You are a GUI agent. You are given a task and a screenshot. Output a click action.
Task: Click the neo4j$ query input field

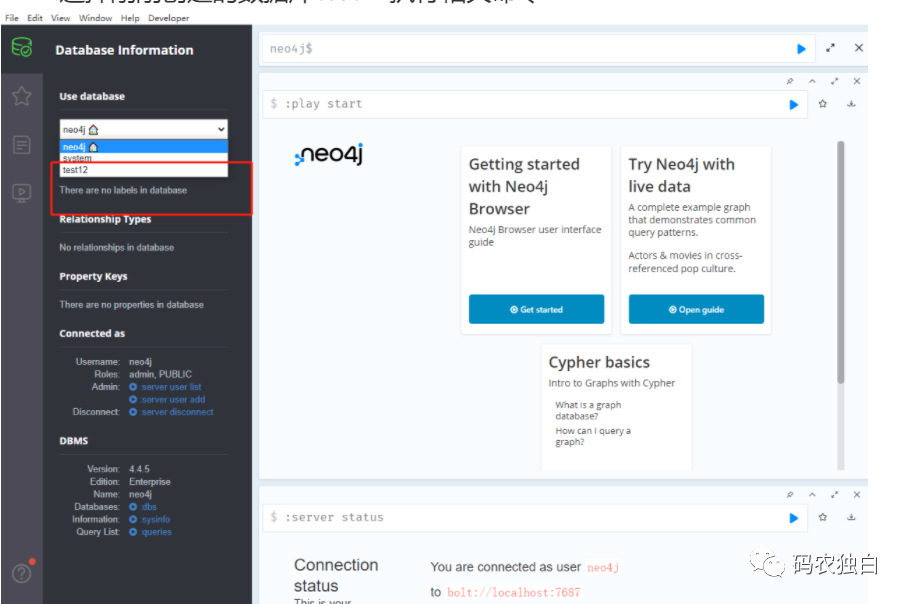(528, 49)
